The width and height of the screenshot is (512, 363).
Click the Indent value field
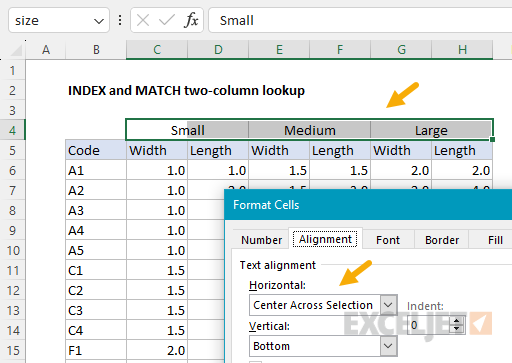pyautogui.click(x=429, y=325)
